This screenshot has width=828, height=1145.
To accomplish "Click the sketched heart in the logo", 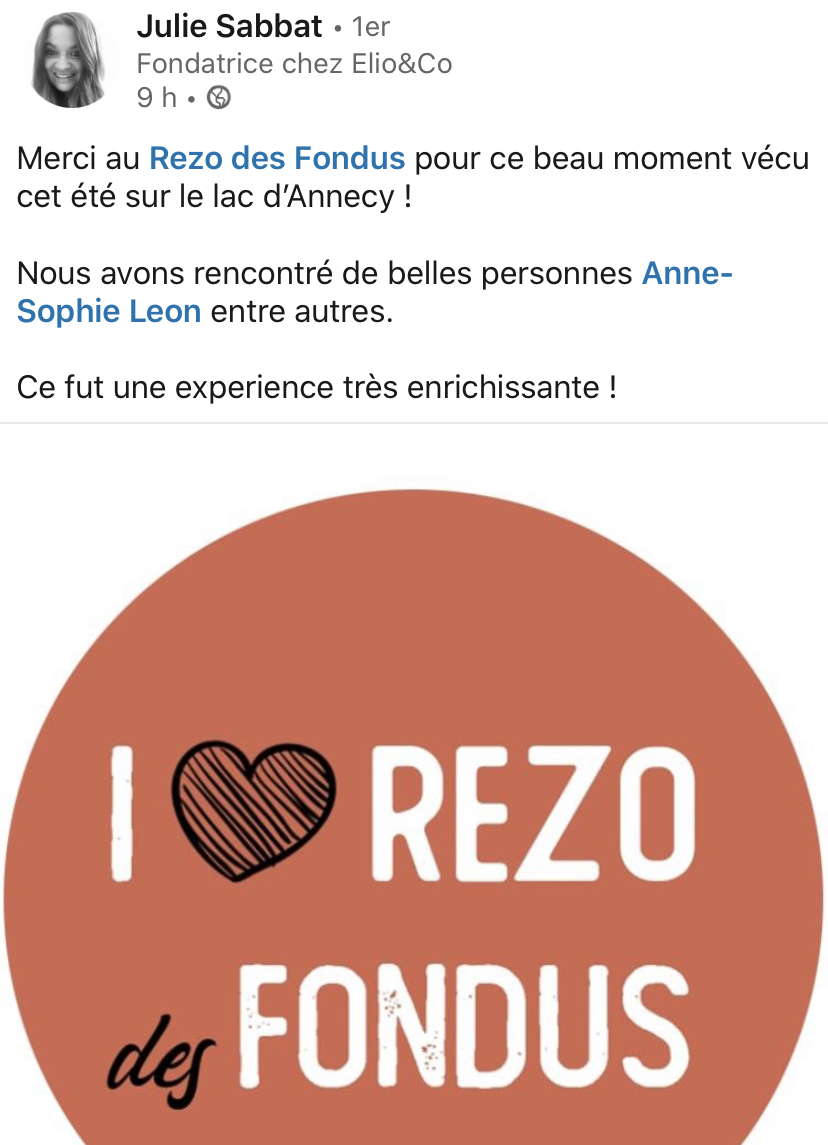I will tap(253, 811).
